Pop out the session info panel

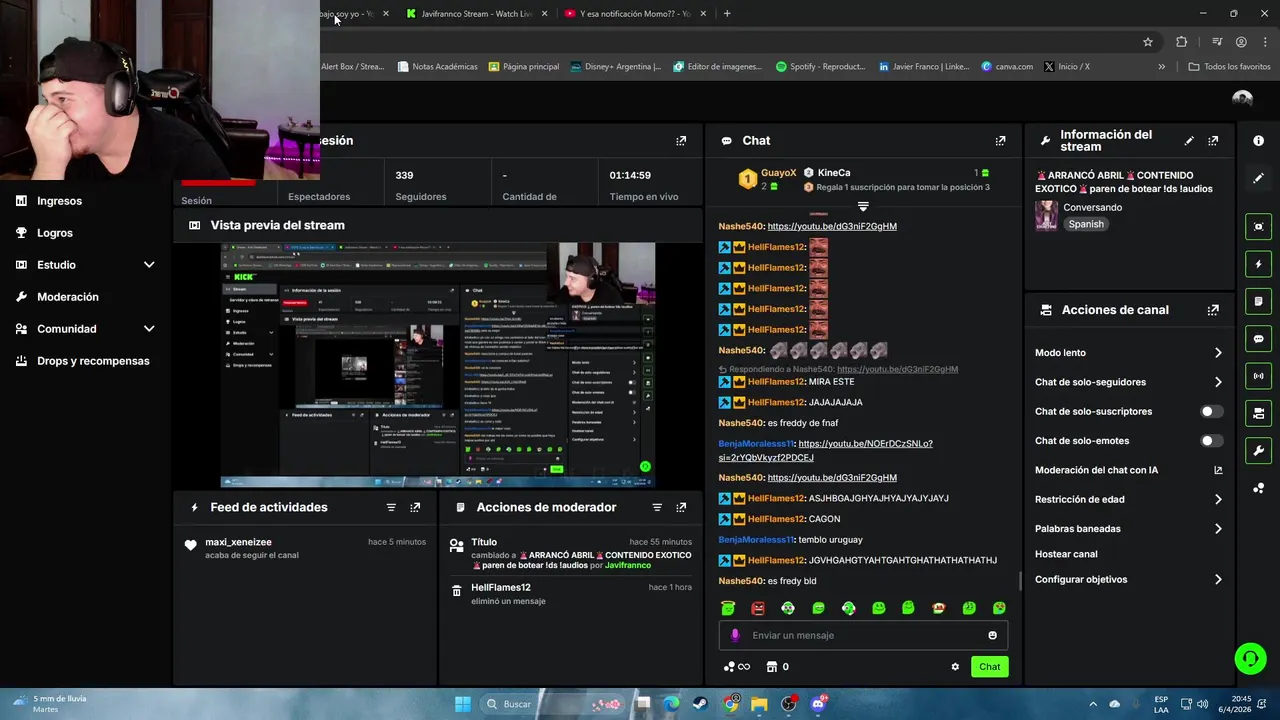[681, 141]
